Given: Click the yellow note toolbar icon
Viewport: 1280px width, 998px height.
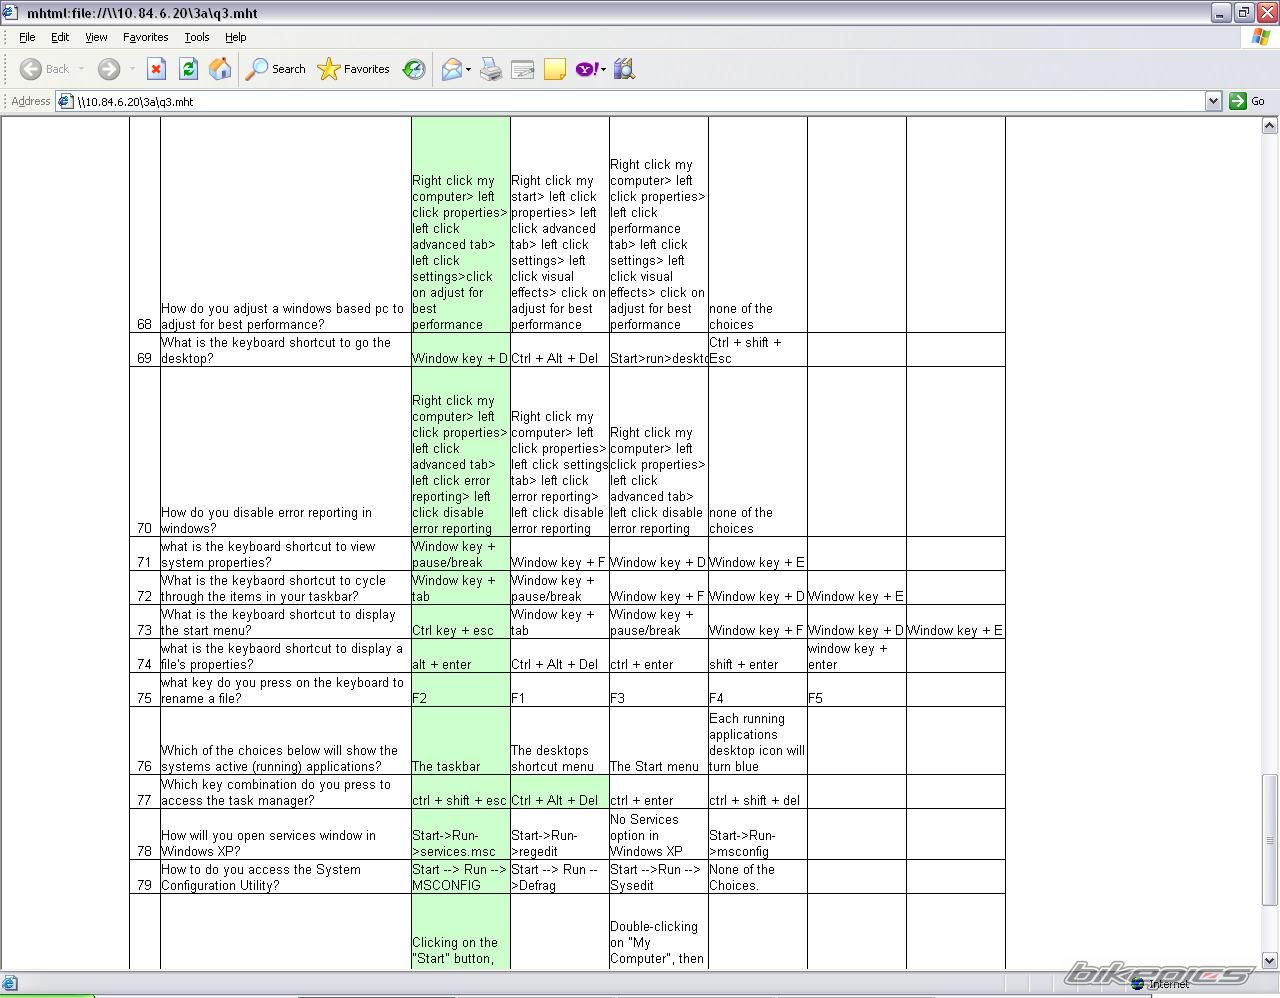Looking at the screenshot, I should click(x=555, y=69).
